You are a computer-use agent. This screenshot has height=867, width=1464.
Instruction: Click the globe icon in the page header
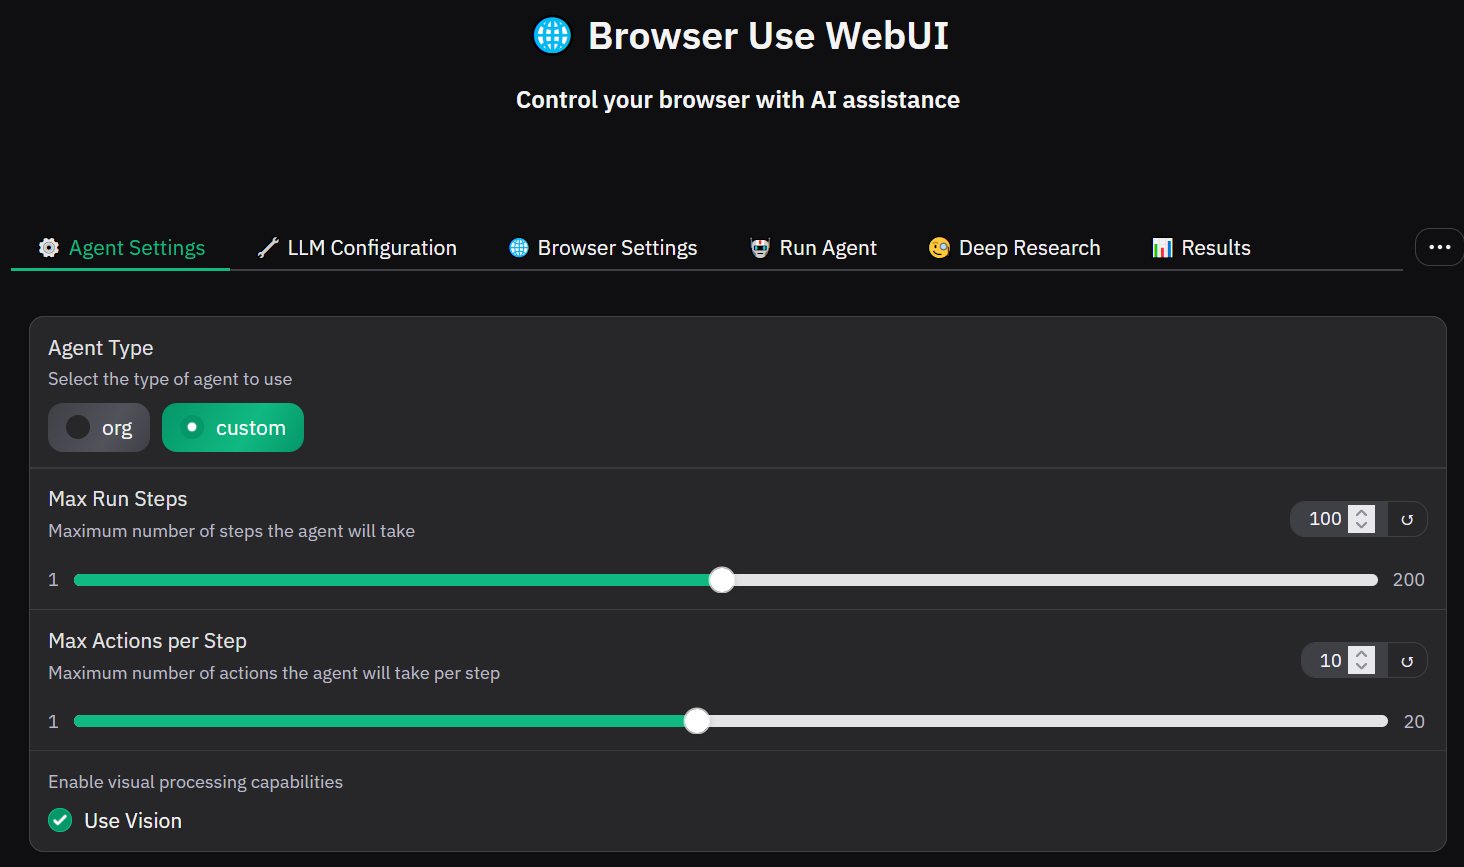click(x=550, y=35)
